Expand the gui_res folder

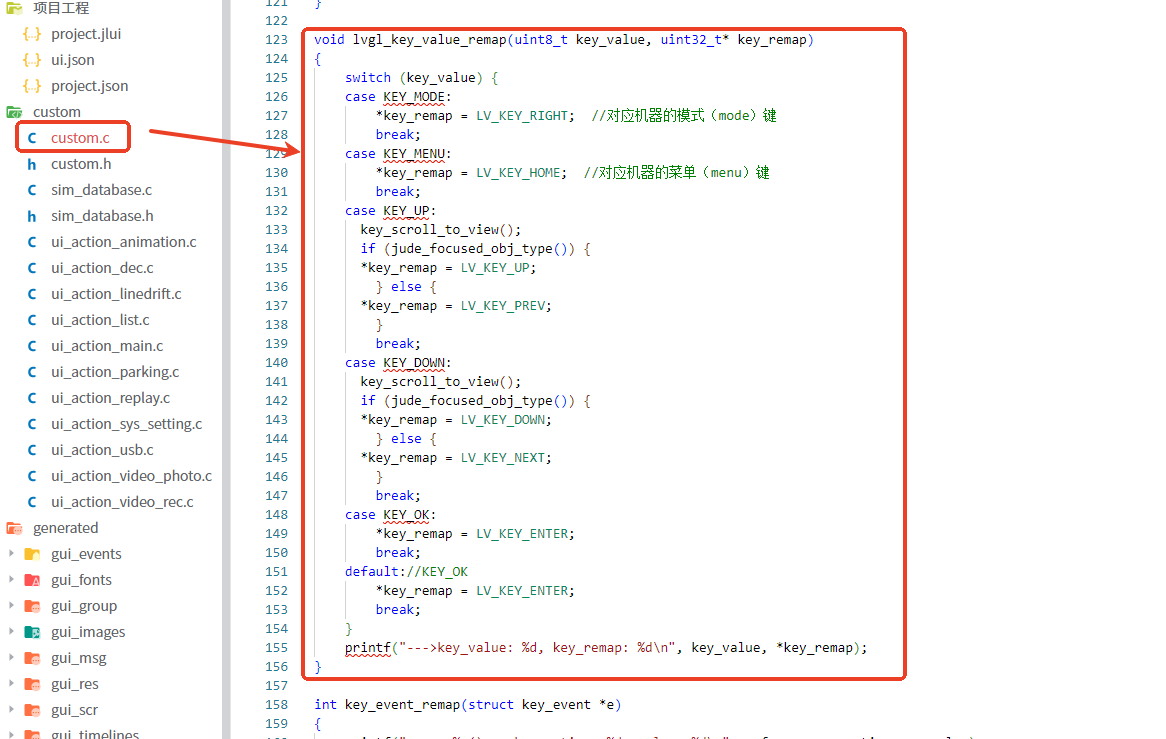point(11,683)
